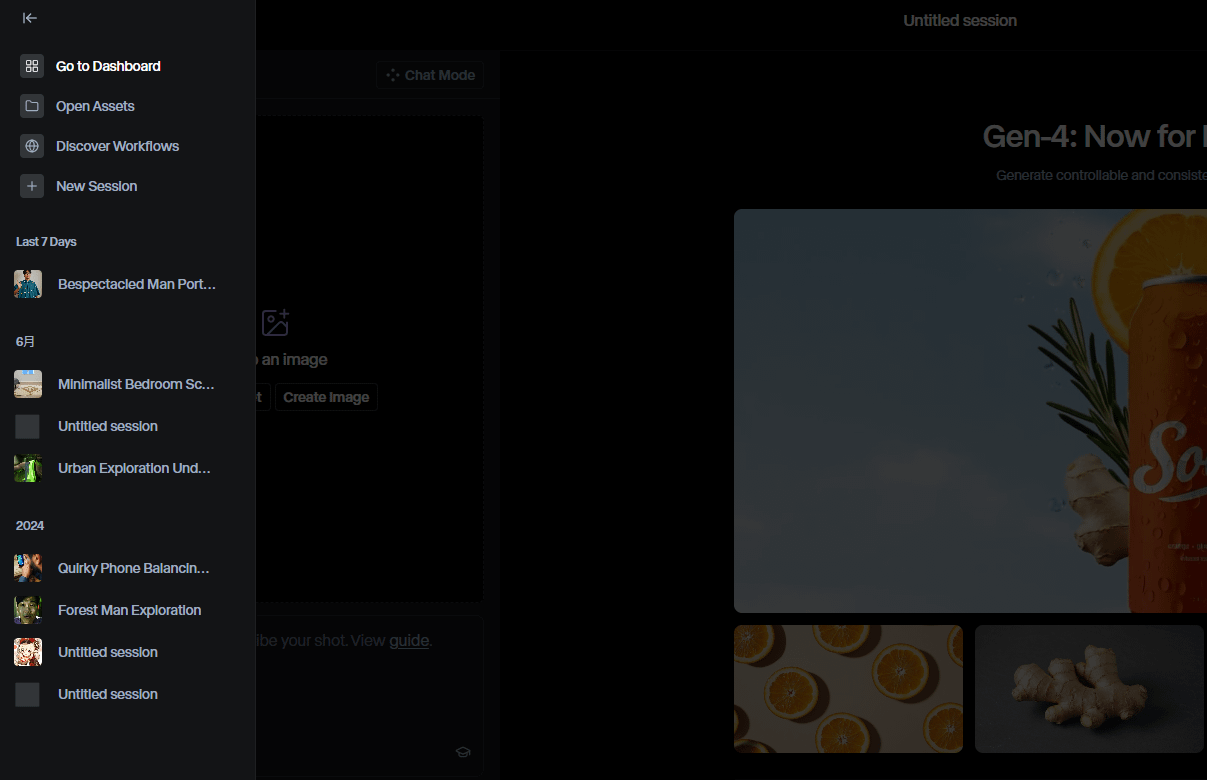Click the Forest Man Exploration thumbnail

tap(28, 610)
